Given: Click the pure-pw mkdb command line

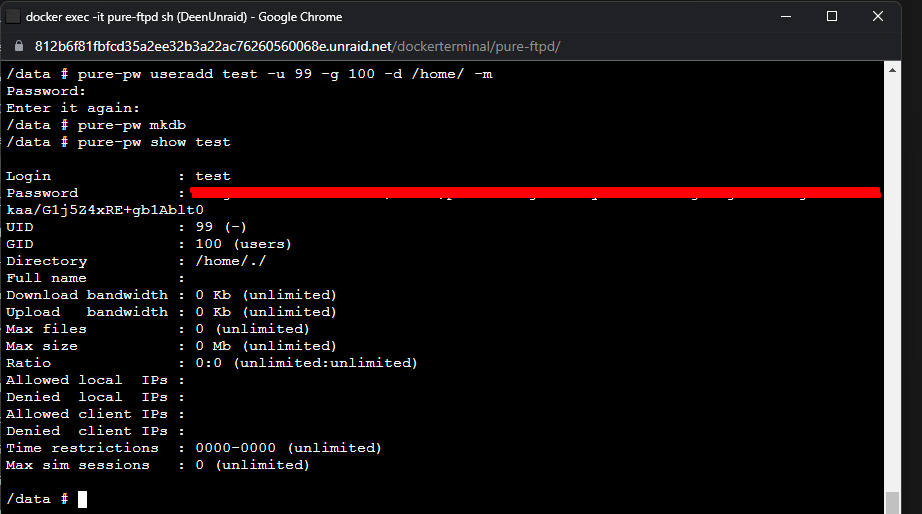Looking at the screenshot, I should [96, 125].
